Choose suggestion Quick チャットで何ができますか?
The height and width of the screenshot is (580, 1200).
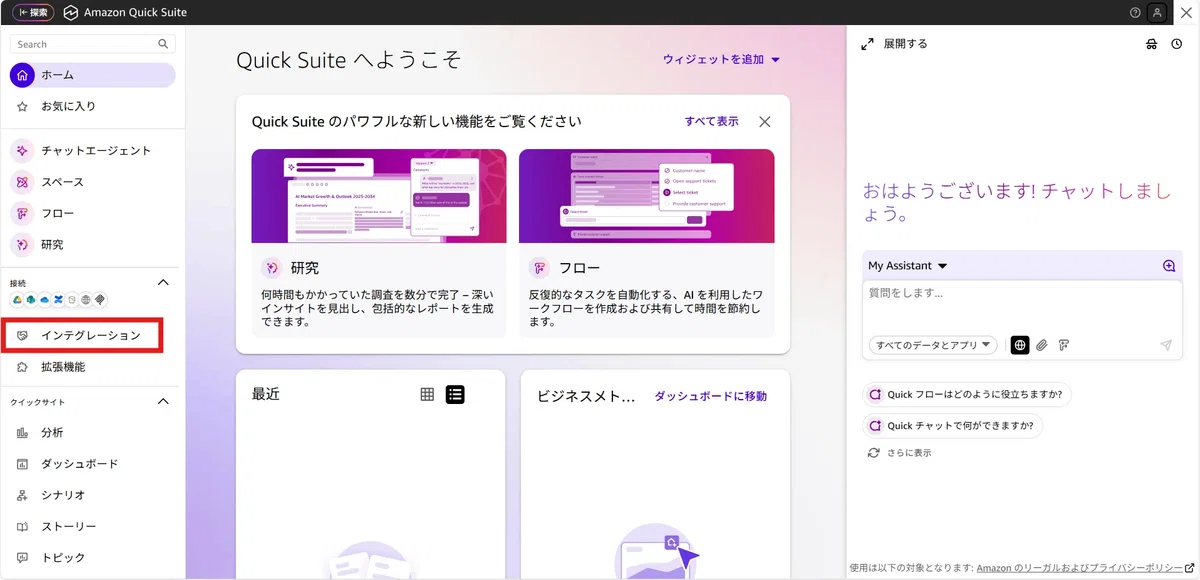pyautogui.click(x=953, y=426)
